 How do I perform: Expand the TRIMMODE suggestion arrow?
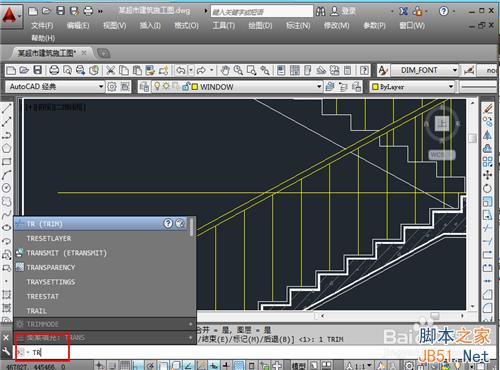point(191,324)
